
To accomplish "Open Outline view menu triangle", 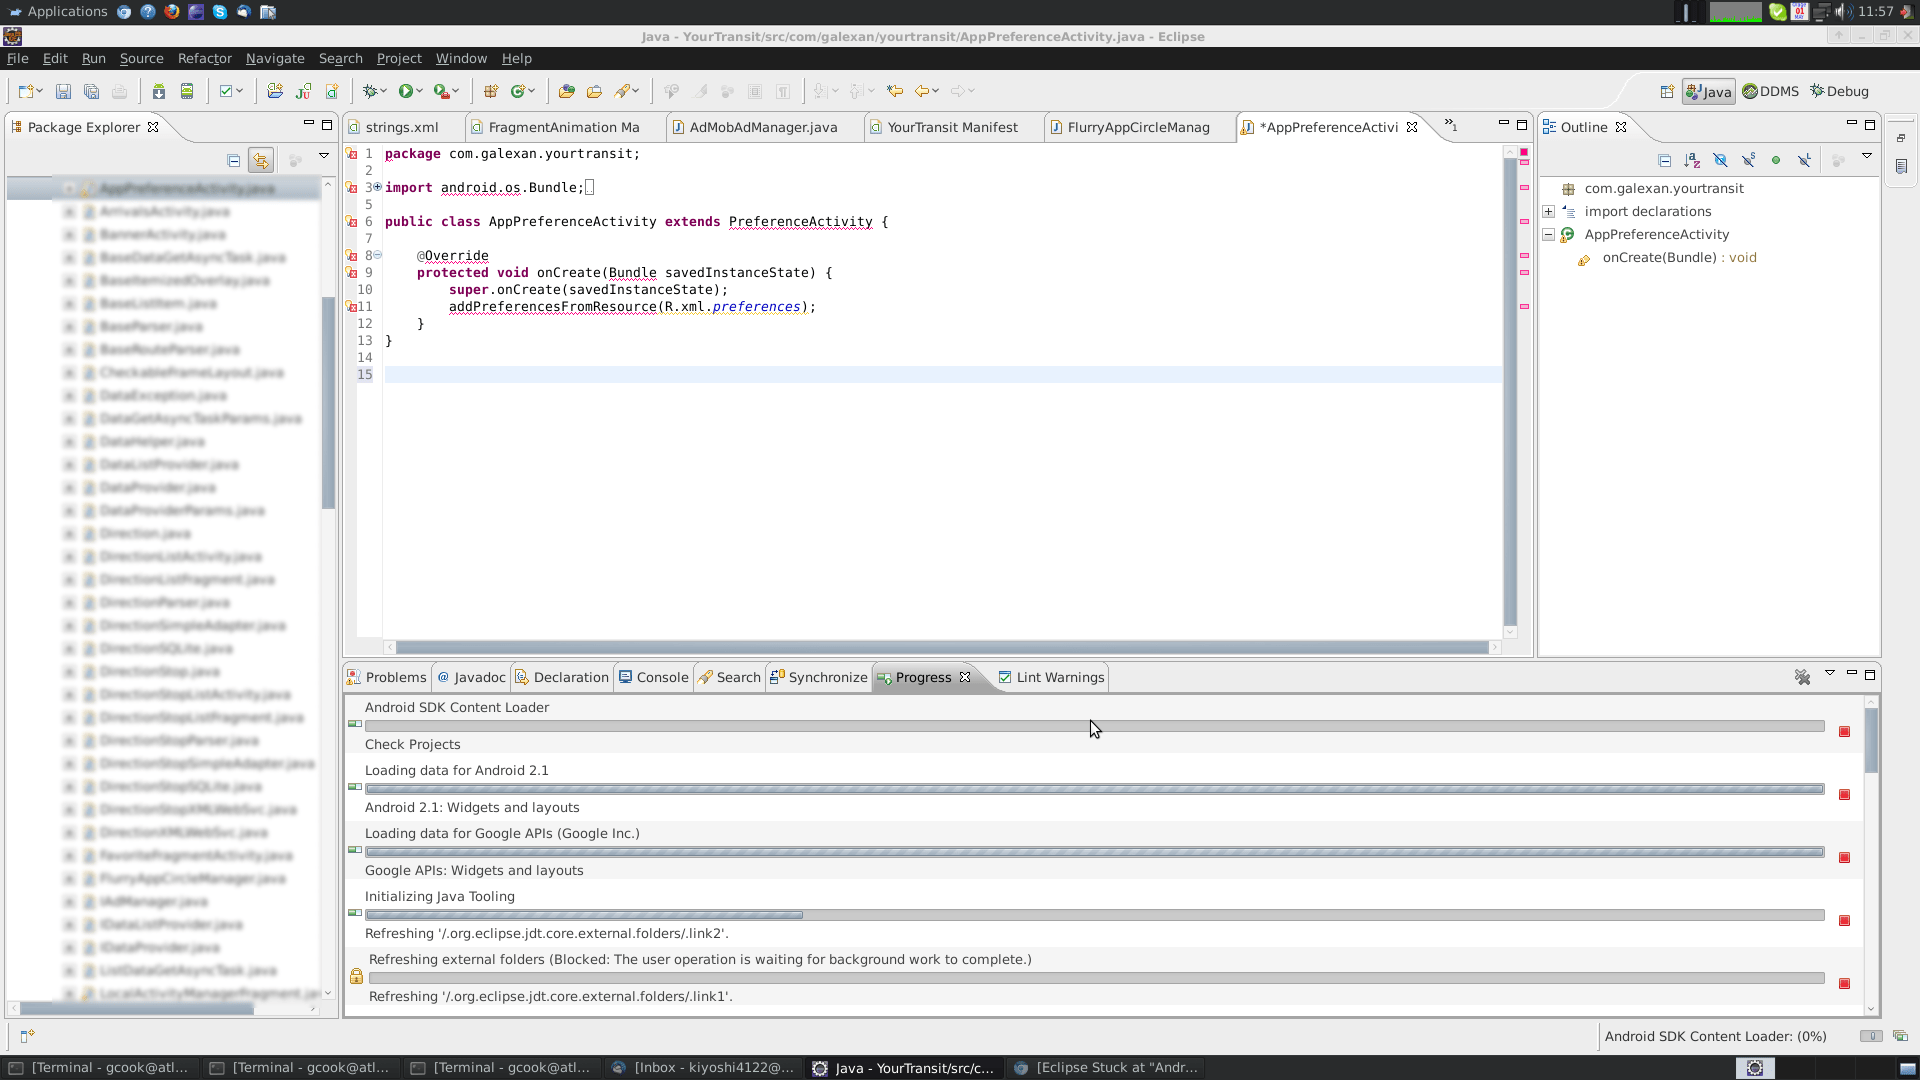I will 1866,156.
